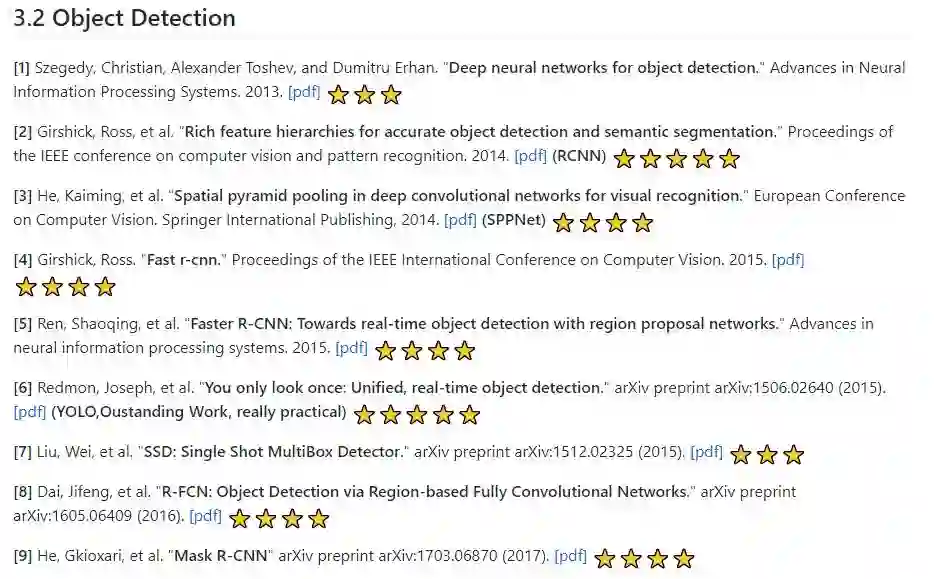Viewport: 936px width, 579px height.
Task: Click the first star of the Szegedy paper rating
Action: tap(339, 95)
